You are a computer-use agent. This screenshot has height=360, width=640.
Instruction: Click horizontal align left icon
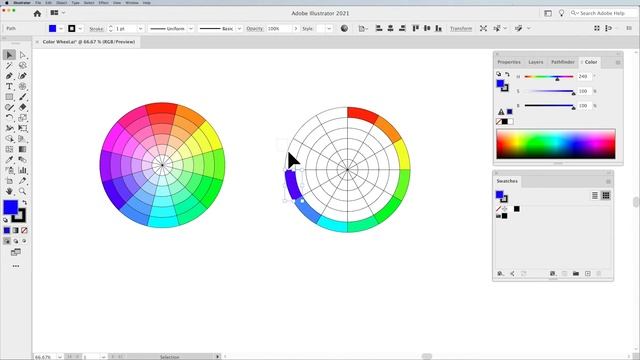pos(379,28)
